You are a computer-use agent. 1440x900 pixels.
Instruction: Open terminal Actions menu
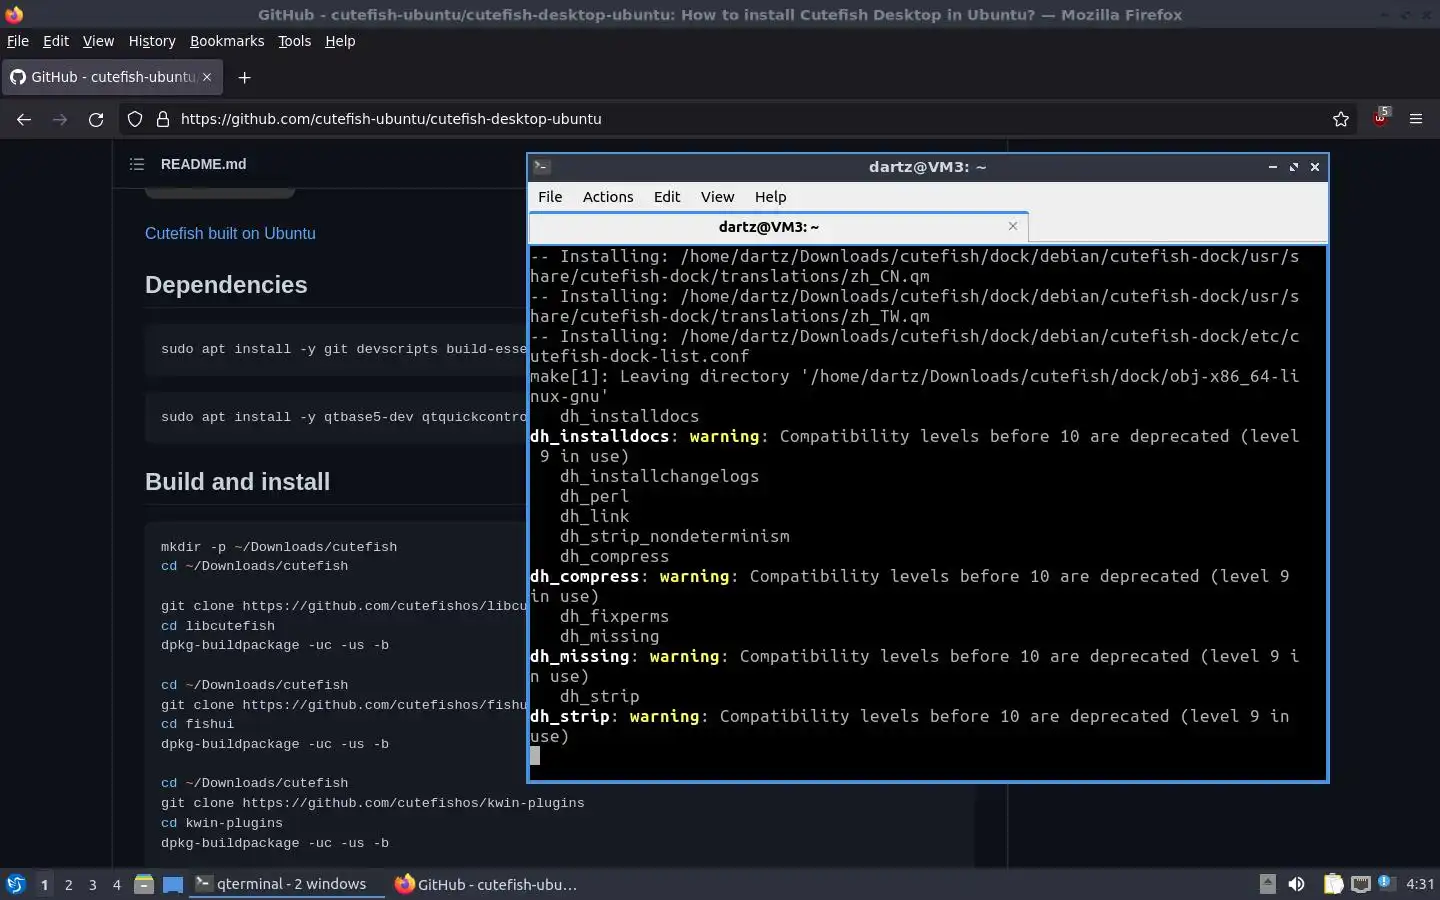(608, 197)
